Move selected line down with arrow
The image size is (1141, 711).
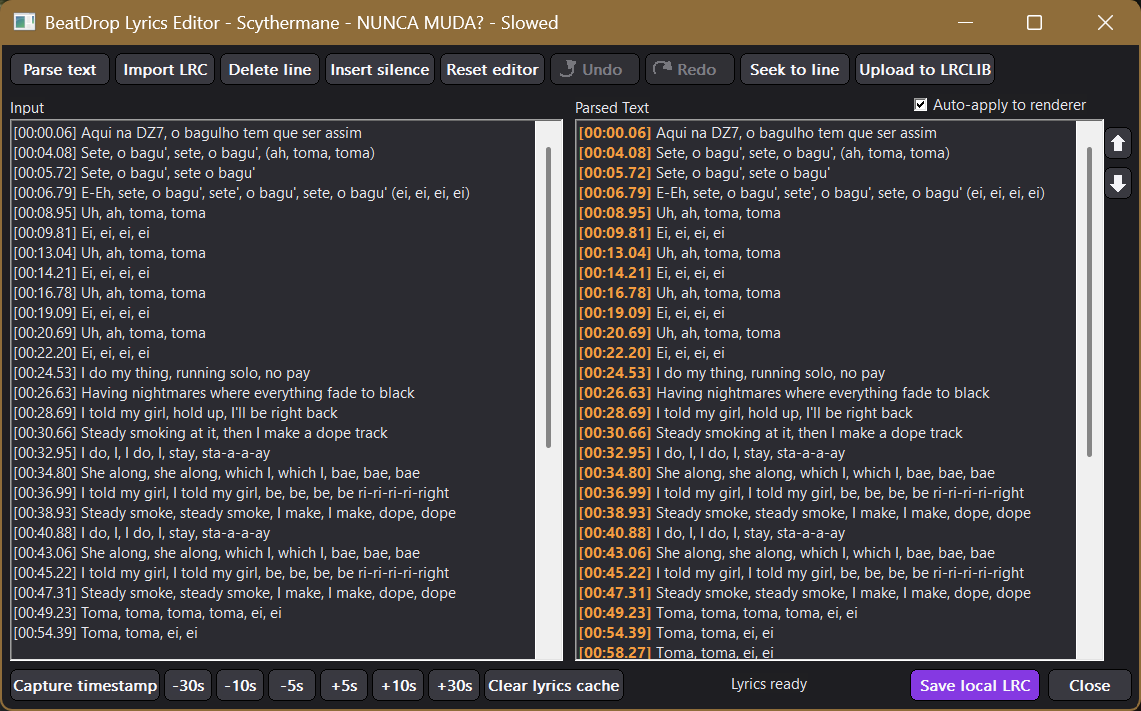(1118, 183)
